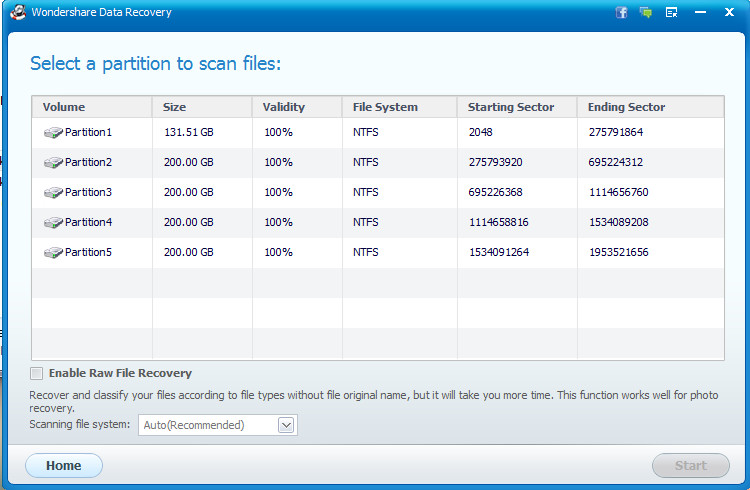Click starting sector value 2048
Screen dimensions: 750x490
tap(480, 132)
